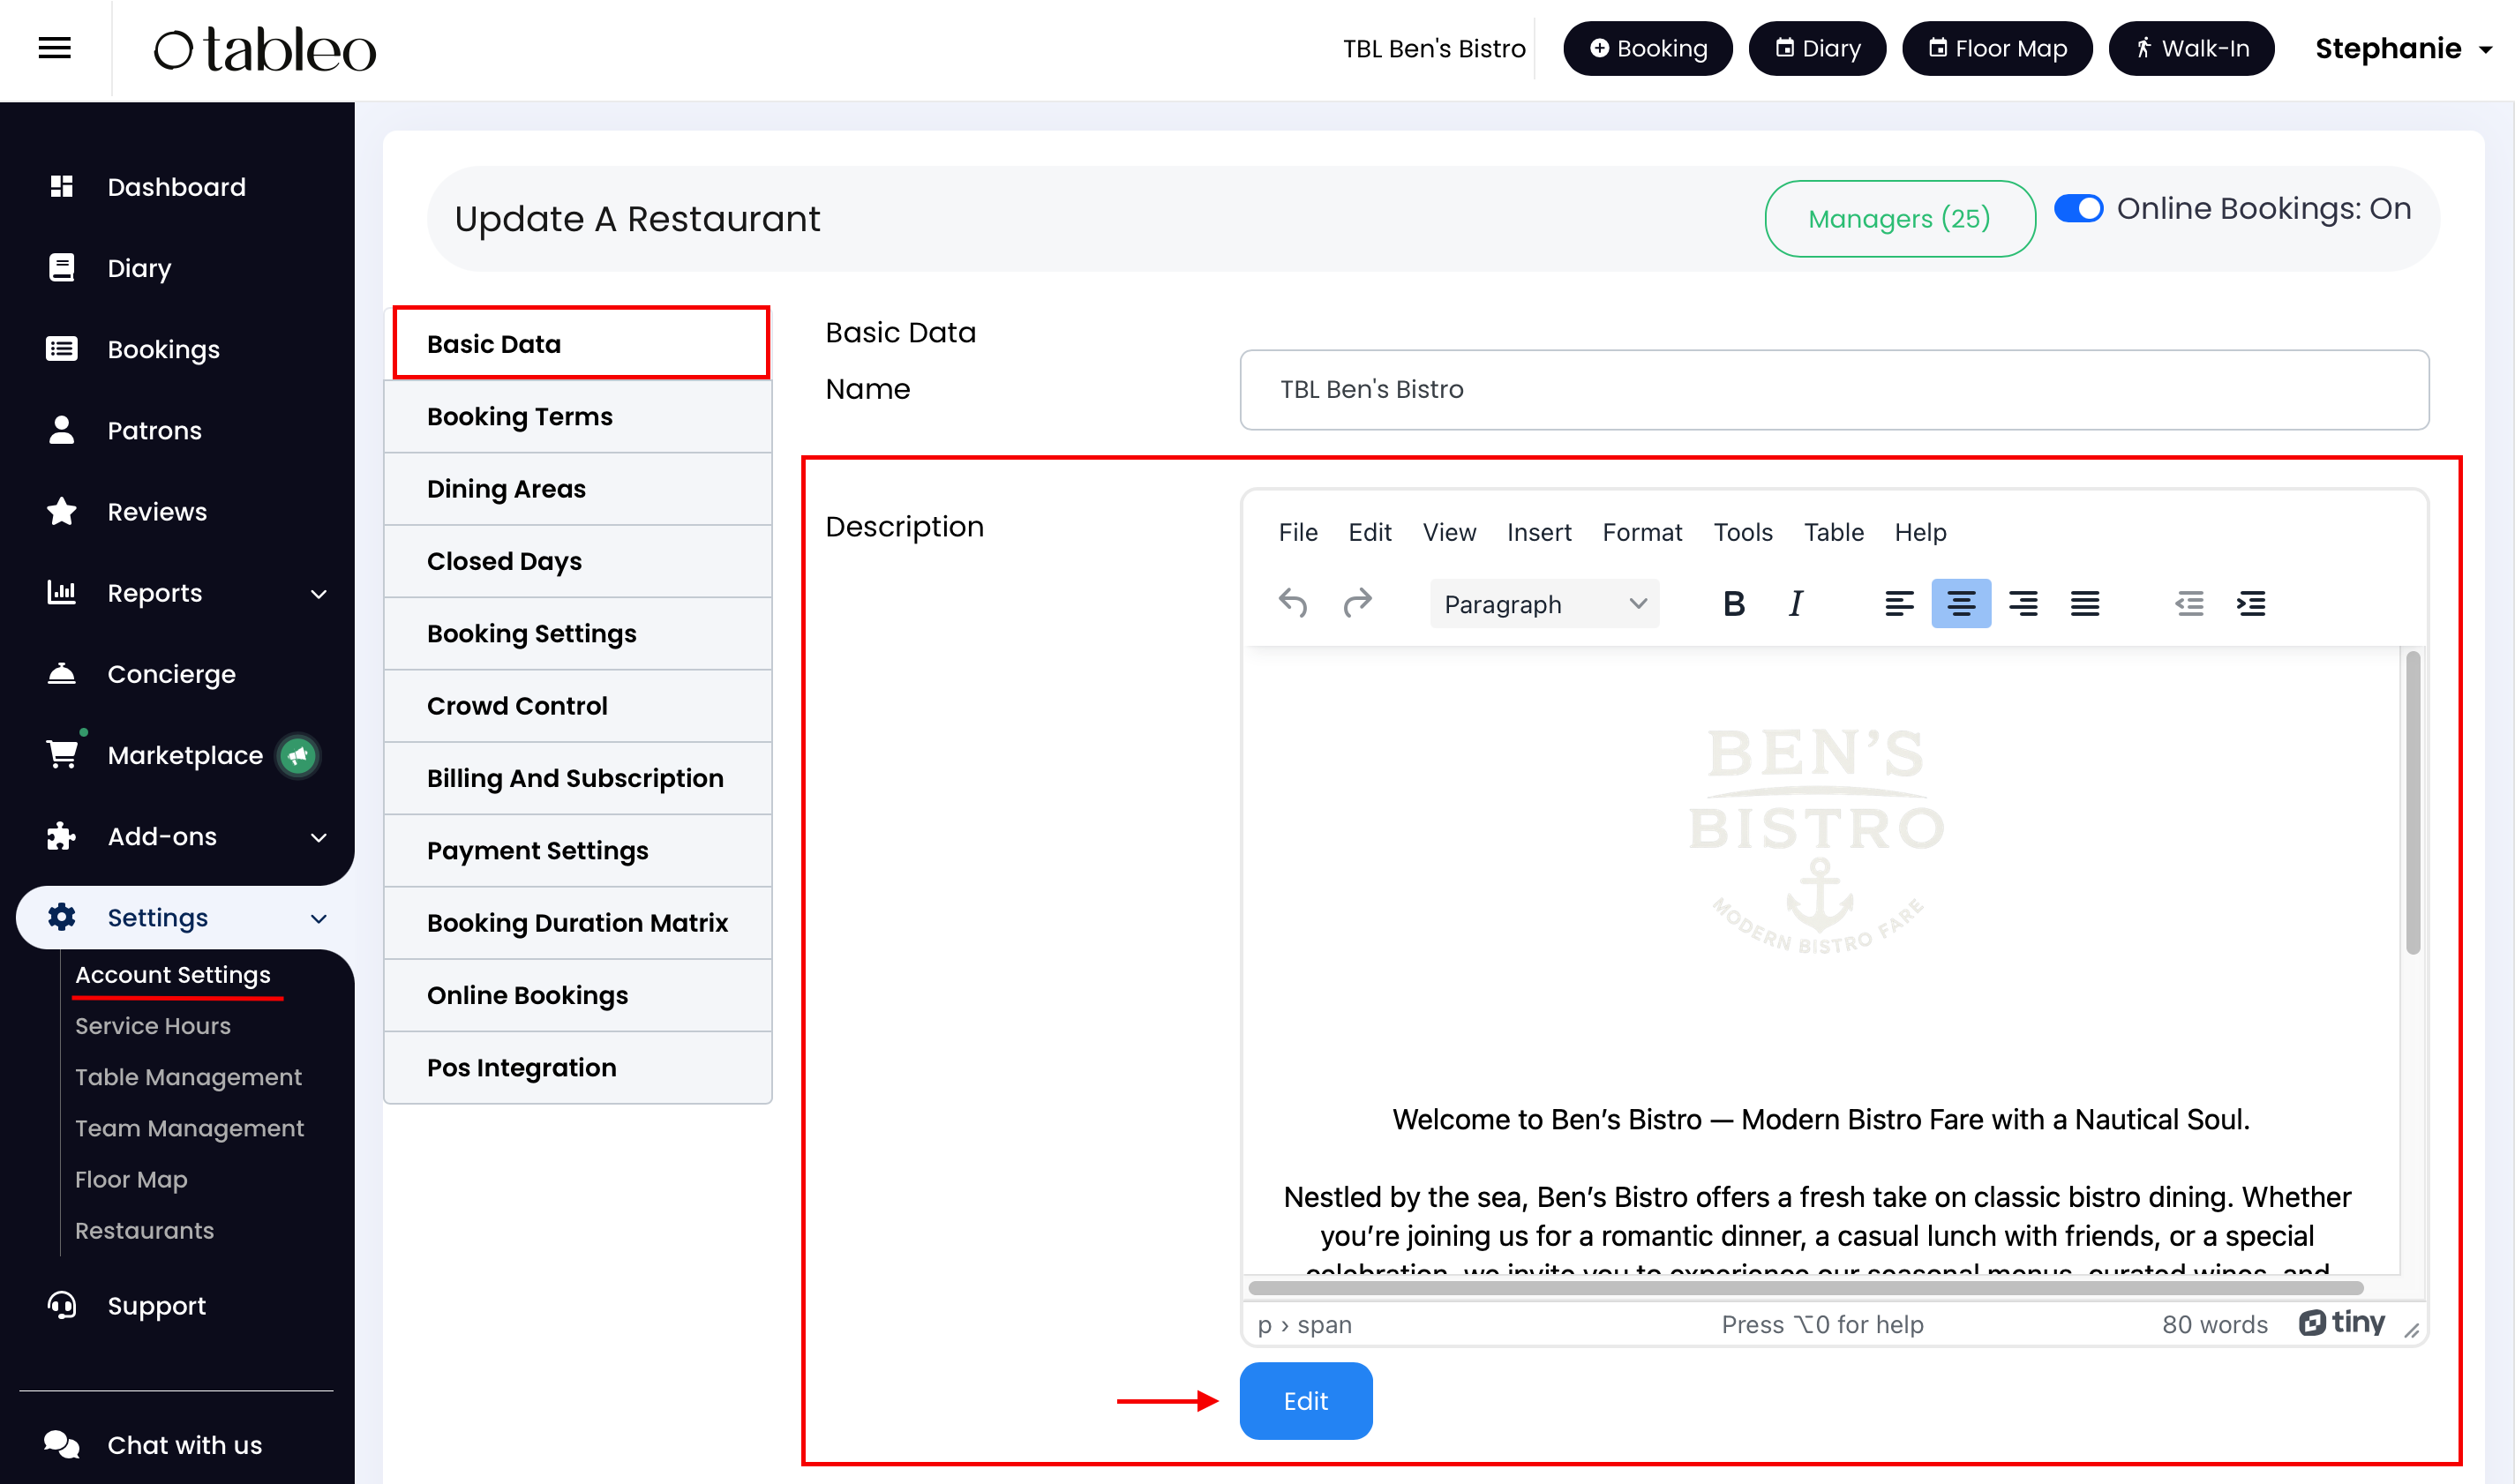
Task: Increase indent in description editor
Action: [x=2250, y=603]
